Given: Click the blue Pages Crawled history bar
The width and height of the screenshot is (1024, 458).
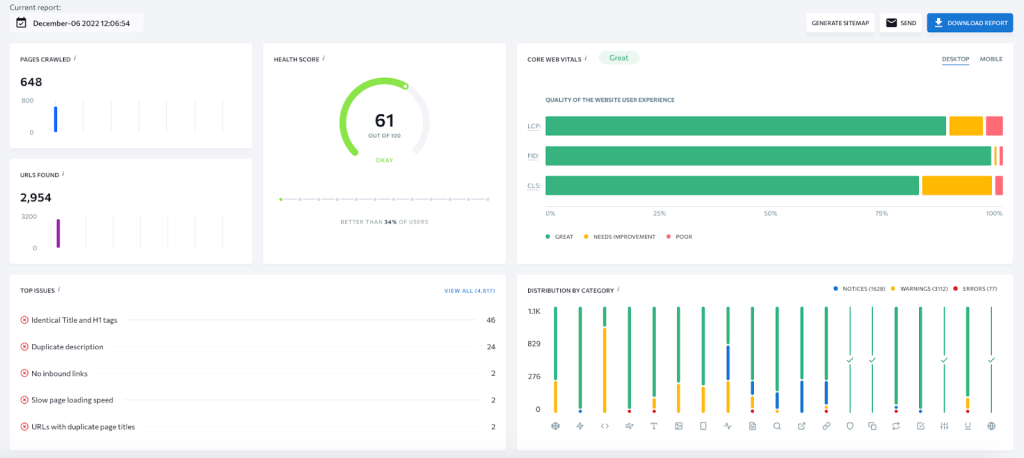Looking at the screenshot, I should coord(56,119).
